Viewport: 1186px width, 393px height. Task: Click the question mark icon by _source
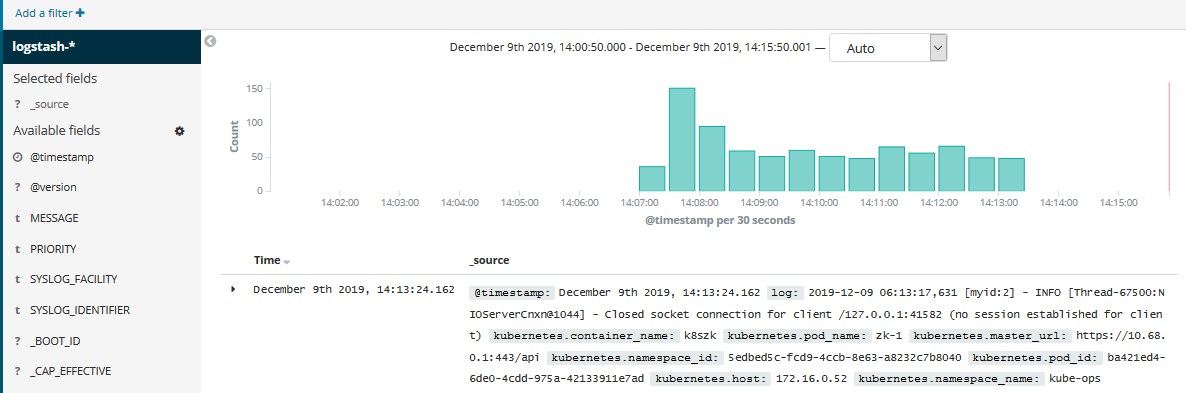17,105
